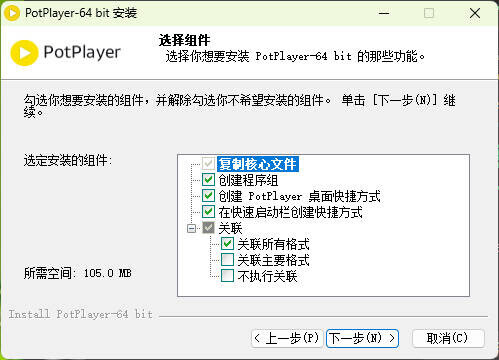This screenshot has width=499, height=360.
Task: Toggle 创建 PotPlayer 桌面快捷方式 checkbox
Action: pyautogui.click(x=208, y=196)
